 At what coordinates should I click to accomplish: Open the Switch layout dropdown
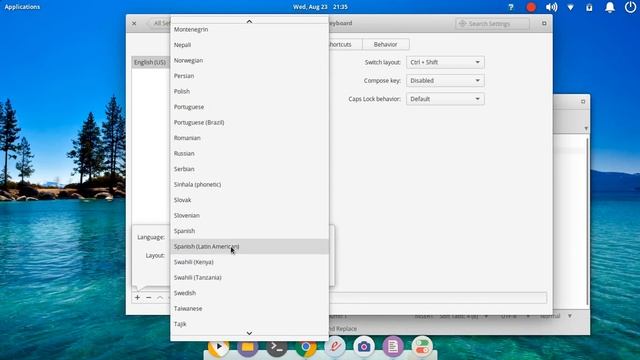445,62
